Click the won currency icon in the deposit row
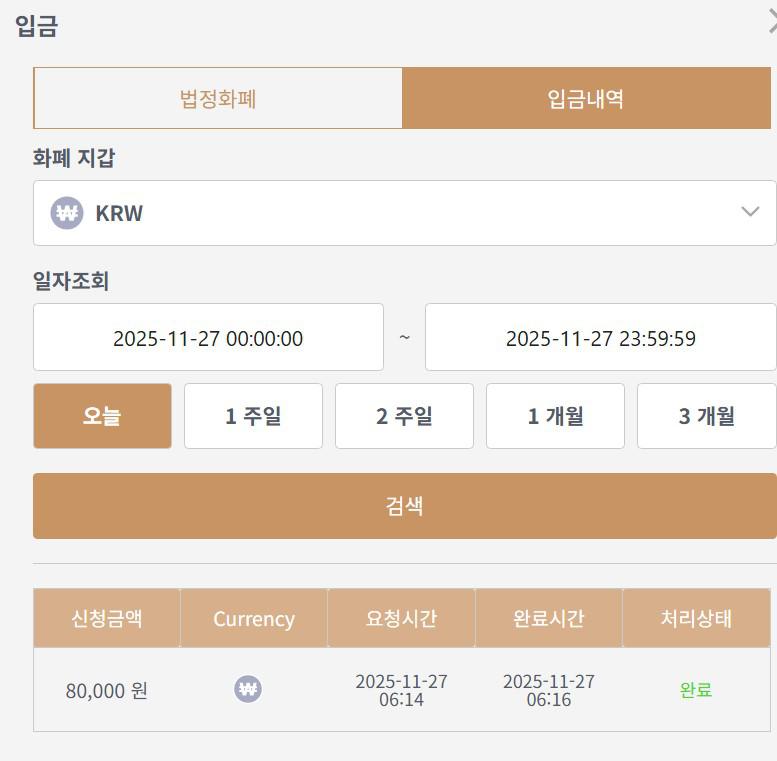 click(x=248, y=689)
